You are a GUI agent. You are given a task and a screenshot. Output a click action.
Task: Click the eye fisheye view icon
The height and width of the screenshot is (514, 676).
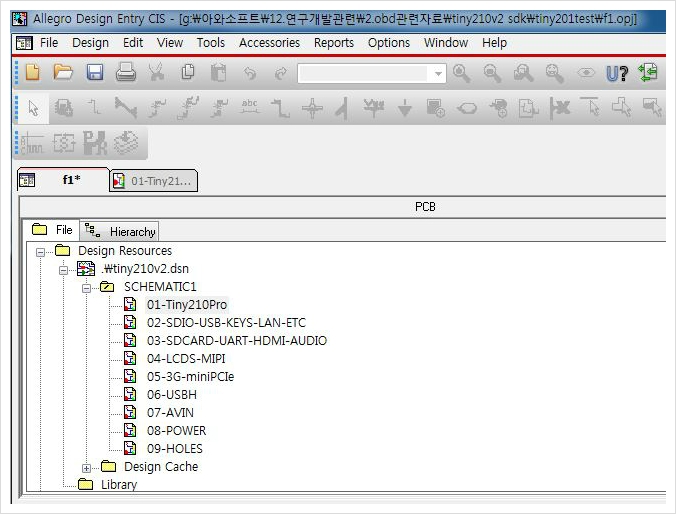click(x=586, y=73)
